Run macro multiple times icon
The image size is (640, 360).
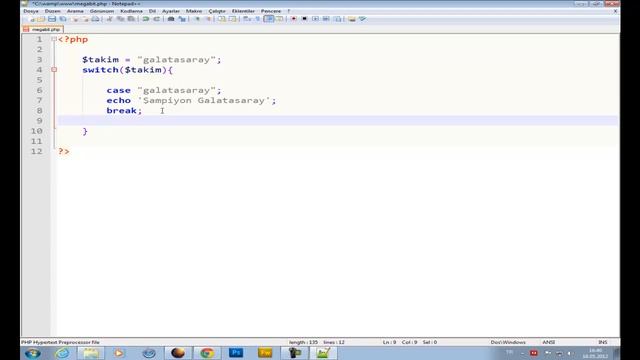coord(326,19)
